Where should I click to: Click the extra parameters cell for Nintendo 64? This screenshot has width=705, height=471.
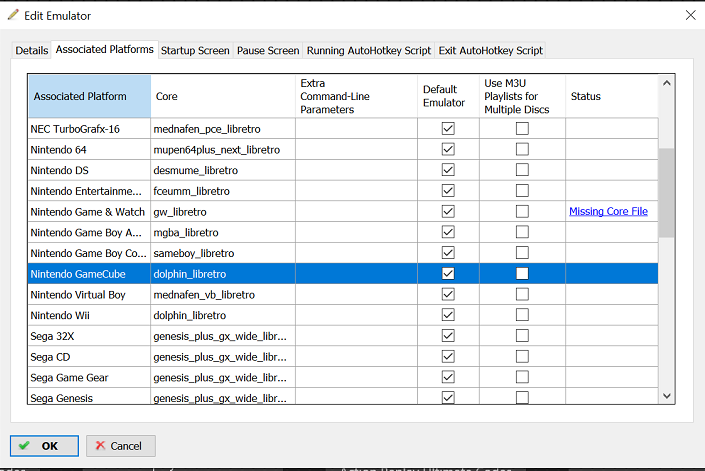pyautogui.click(x=357, y=150)
